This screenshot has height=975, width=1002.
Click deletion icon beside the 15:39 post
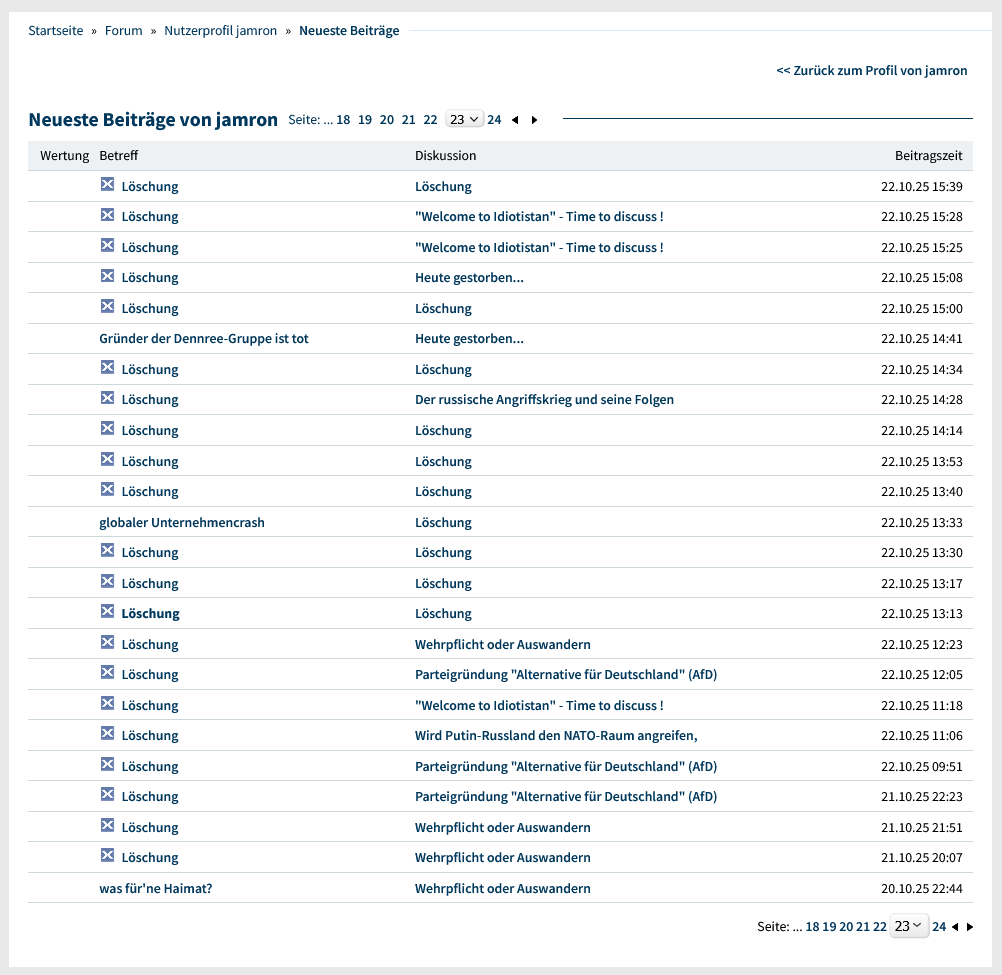107,185
